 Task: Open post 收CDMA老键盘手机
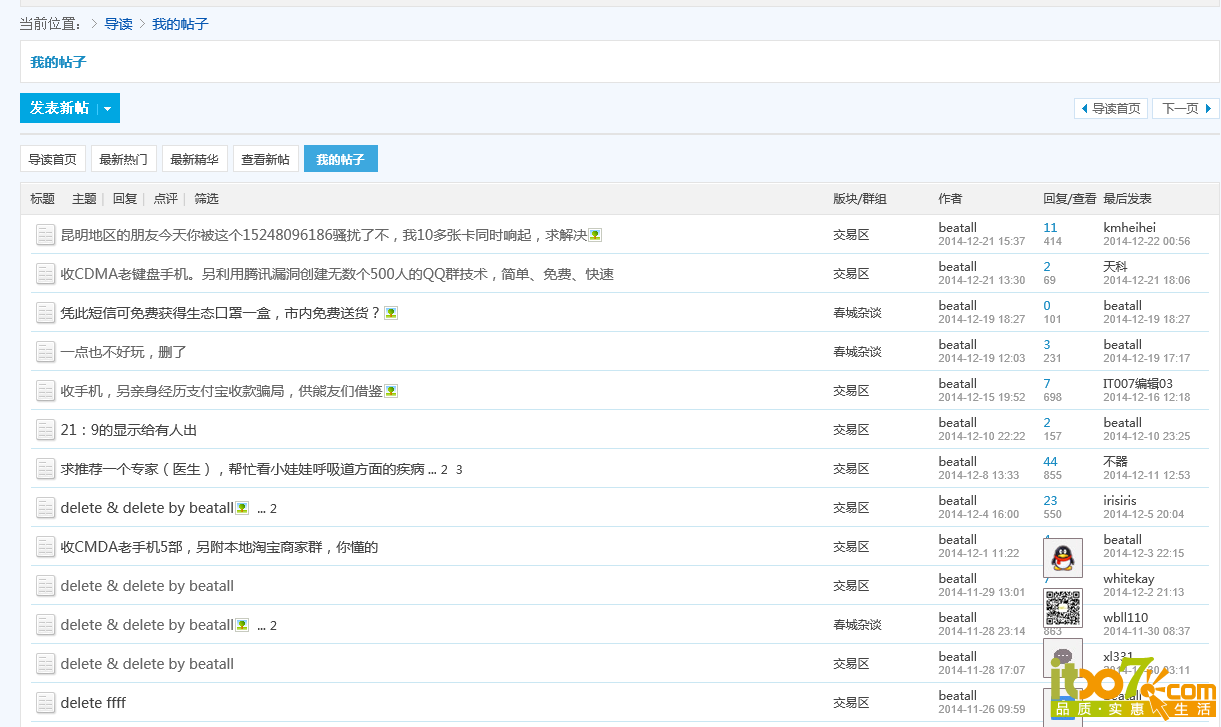pos(337,274)
